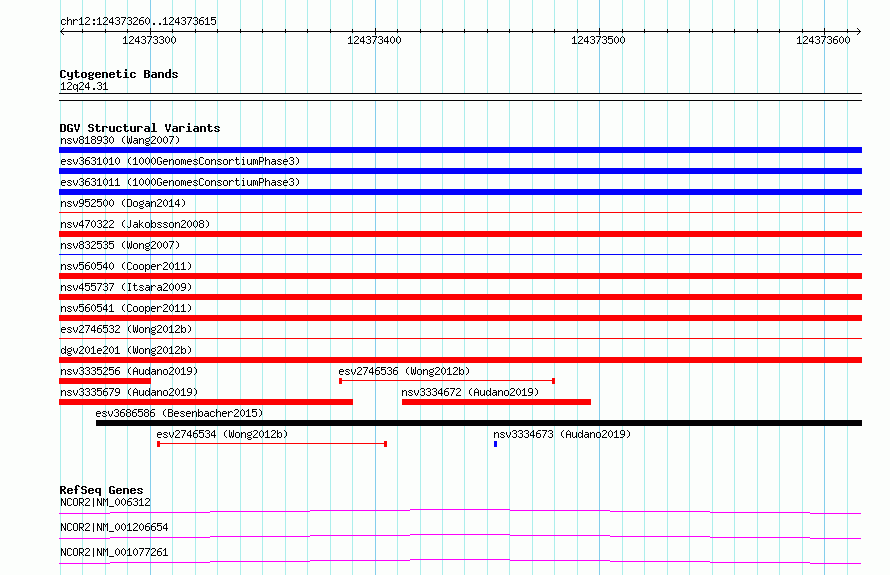
Task: Click the nsv3335679 (Audano2019) label
Action: (x=129, y=392)
